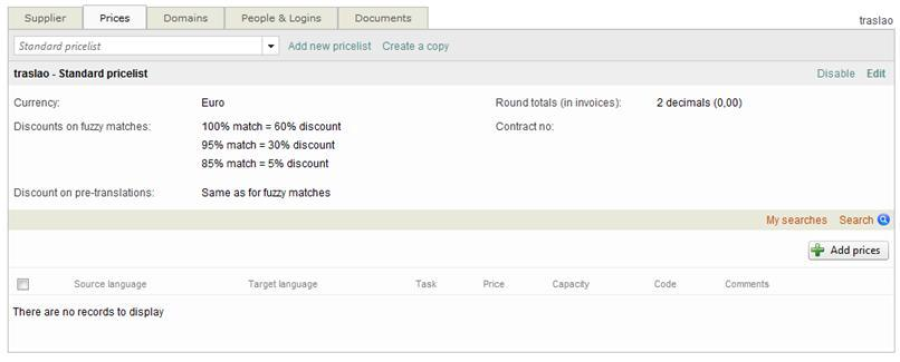Click the Add new pricelist link
900x362 pixels.
(x=329, y=46)
